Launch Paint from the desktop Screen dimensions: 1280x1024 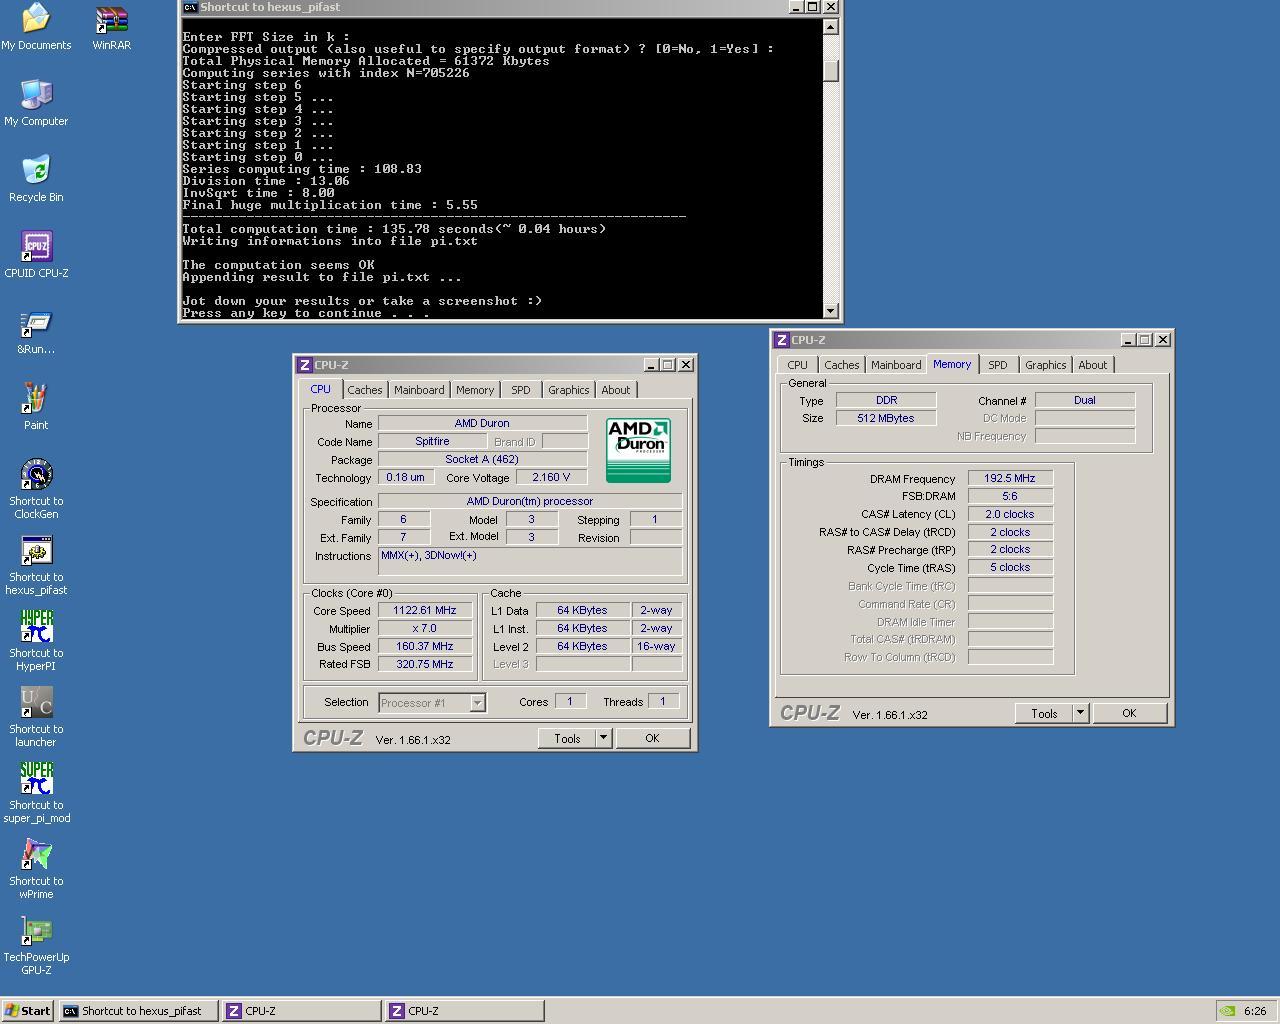(36, 406)
